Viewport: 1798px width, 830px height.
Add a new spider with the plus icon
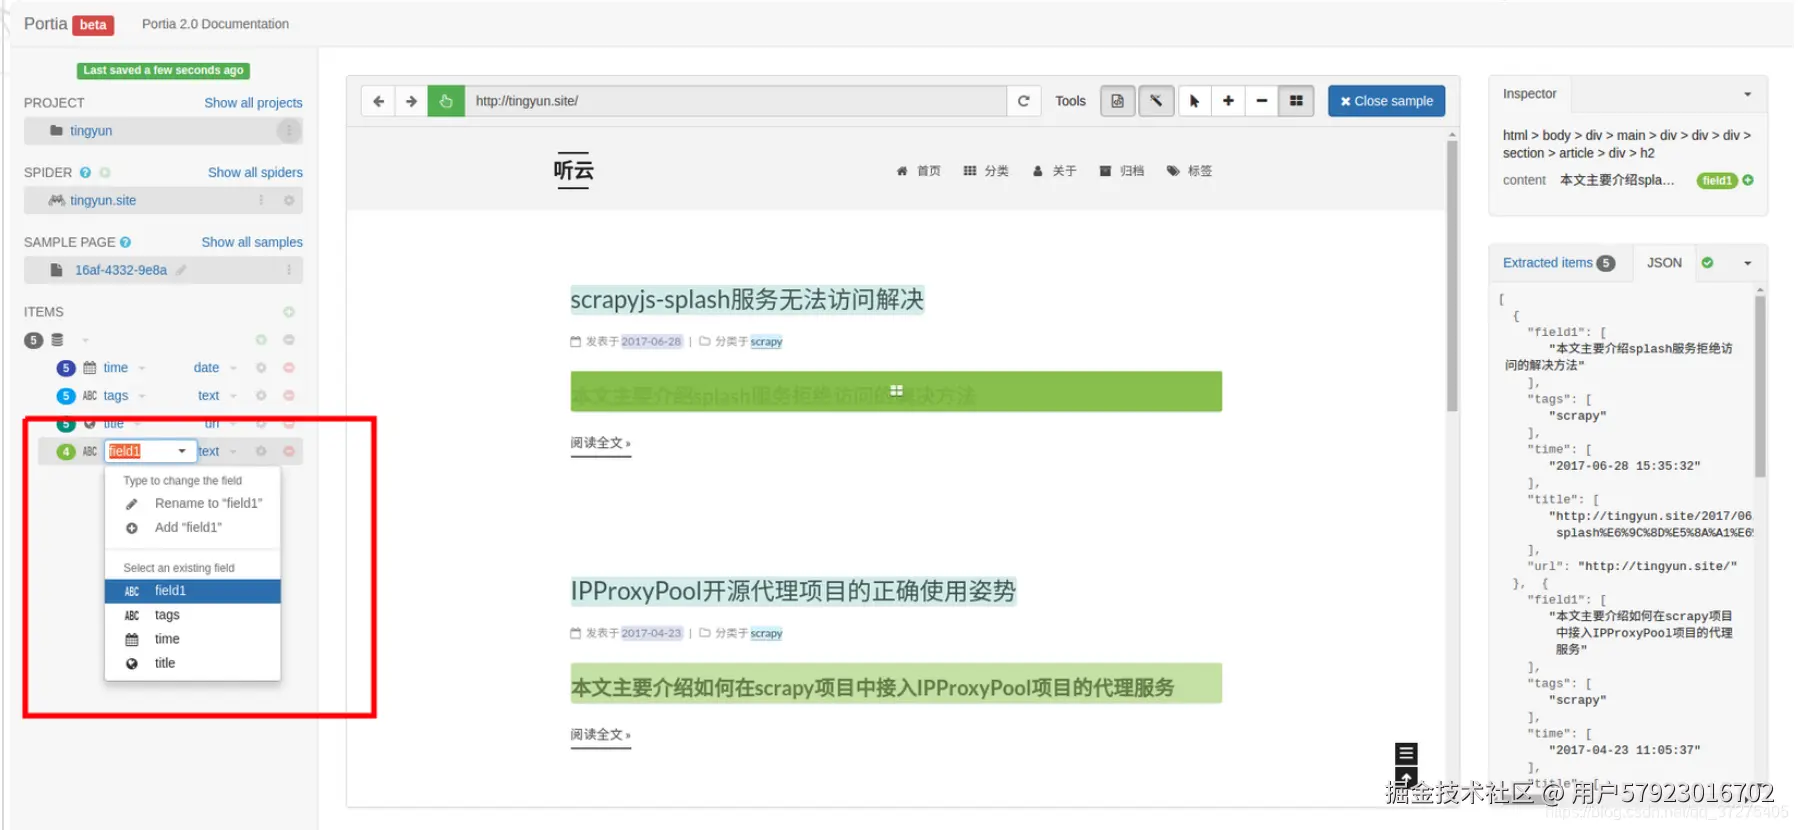click(105, 173)
